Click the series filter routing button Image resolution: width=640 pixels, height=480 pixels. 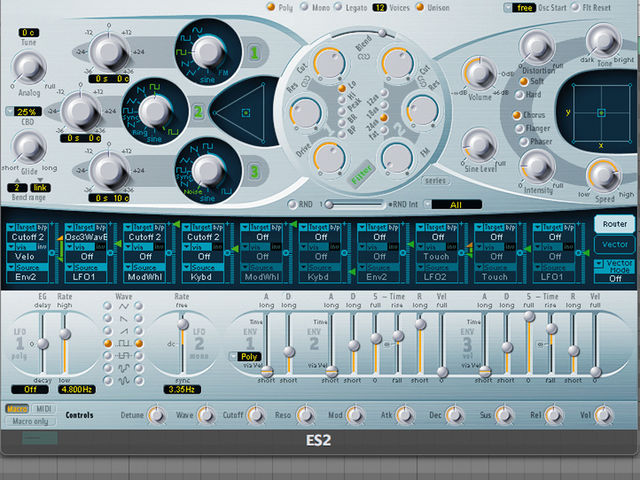[x=435, y=180]
